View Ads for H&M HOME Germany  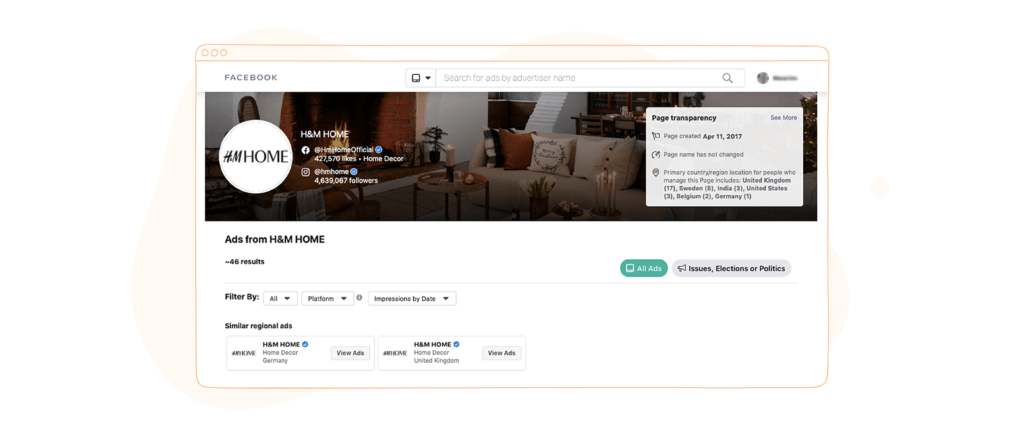pyautogui.click(x=350, y=353)
